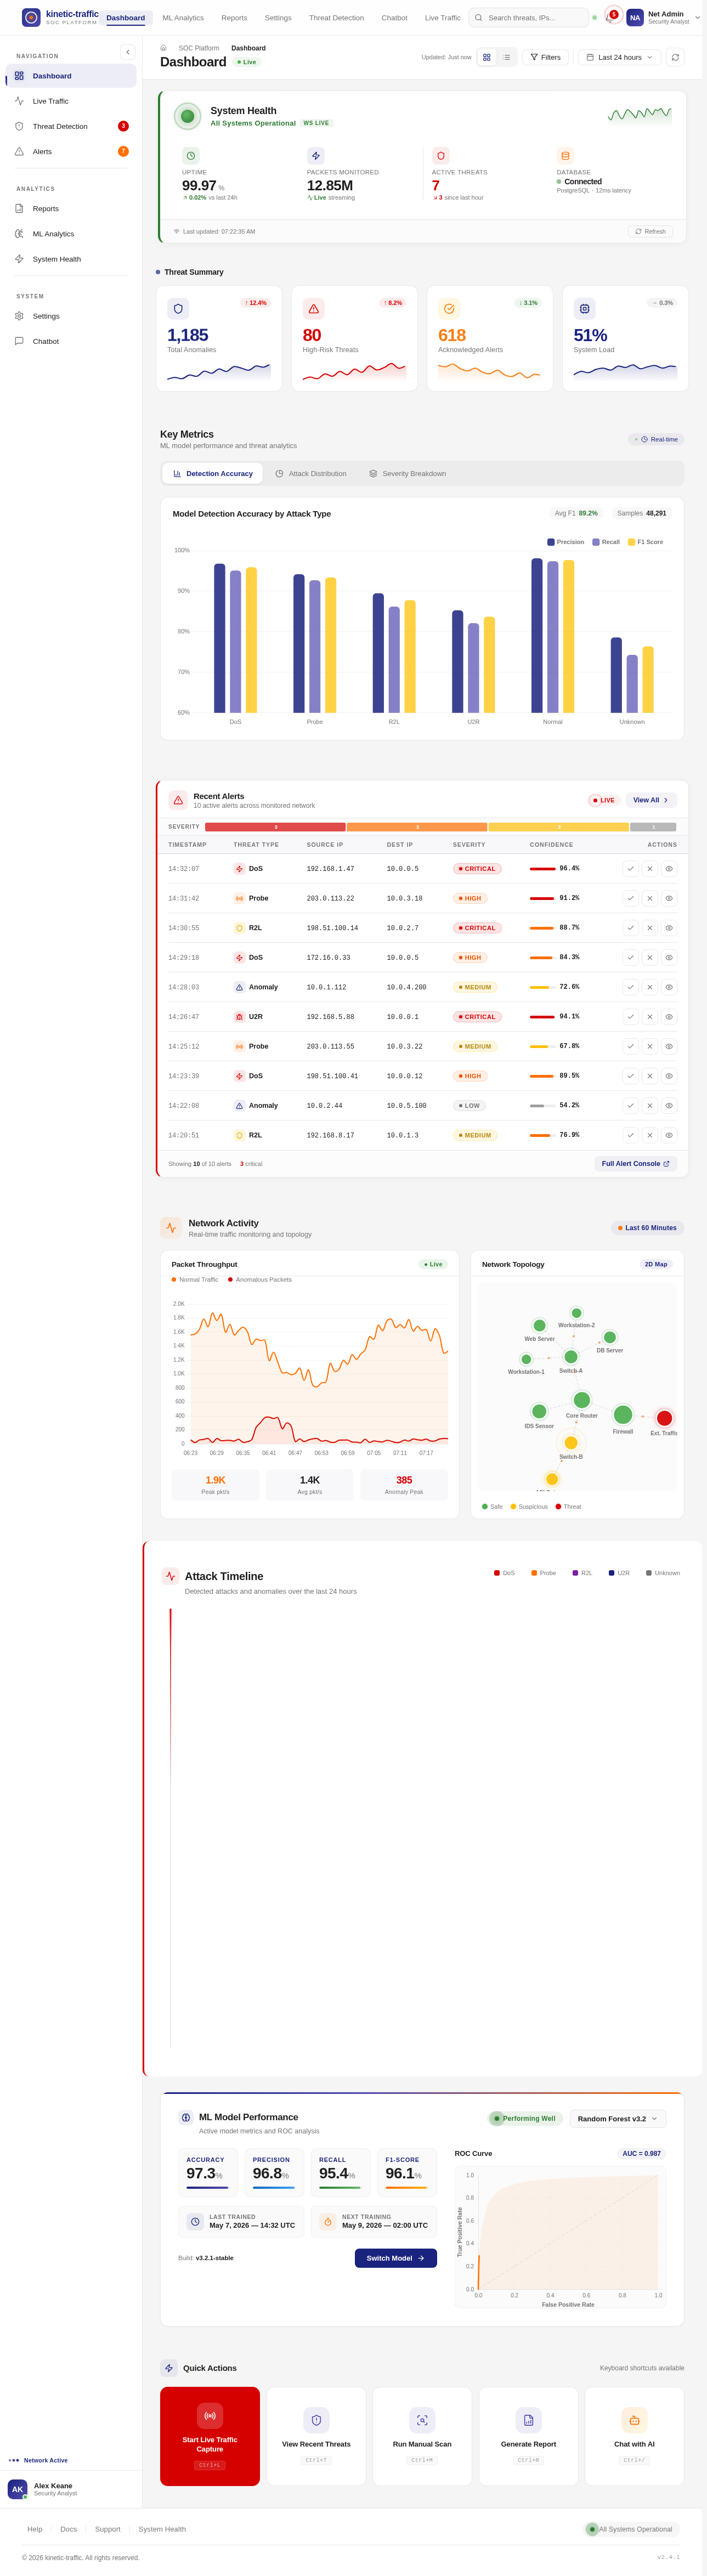Open Threat Detection in the top navigation
707x2576 pixels.
coord(336,18)
